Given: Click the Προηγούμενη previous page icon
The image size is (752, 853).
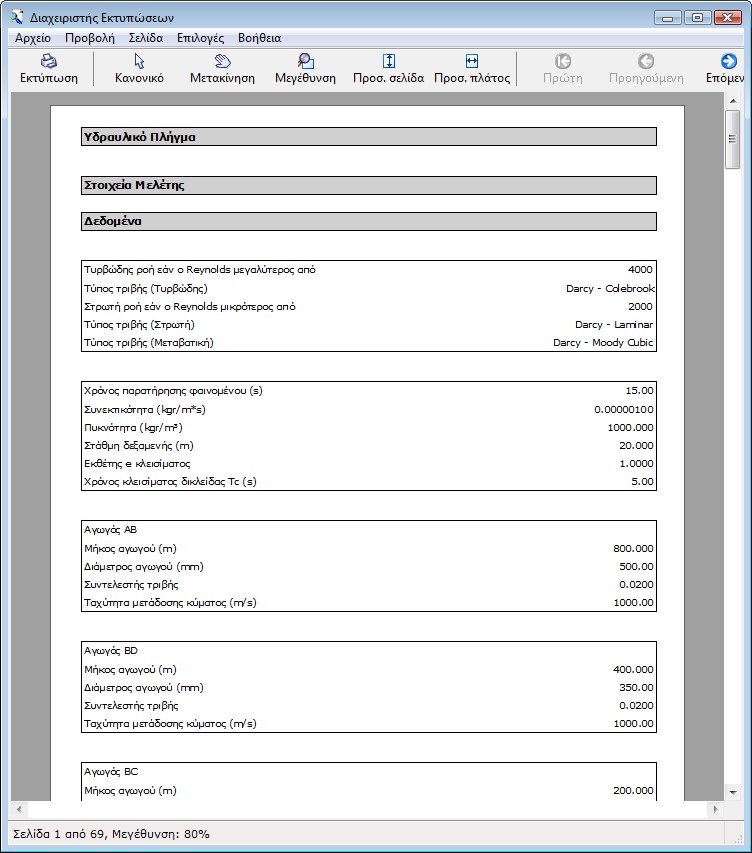Looking at the screenshot, I should click(646, 61).
